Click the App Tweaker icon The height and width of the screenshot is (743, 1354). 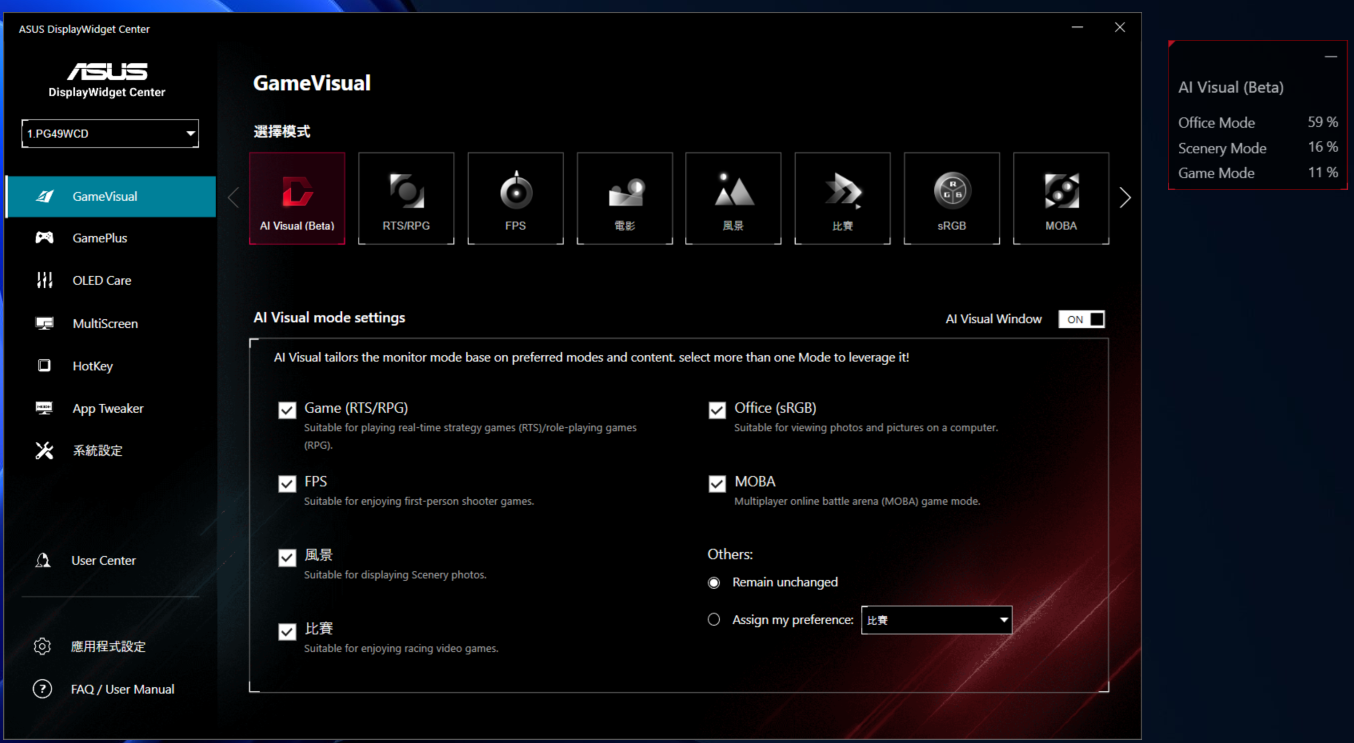point(45,408)
